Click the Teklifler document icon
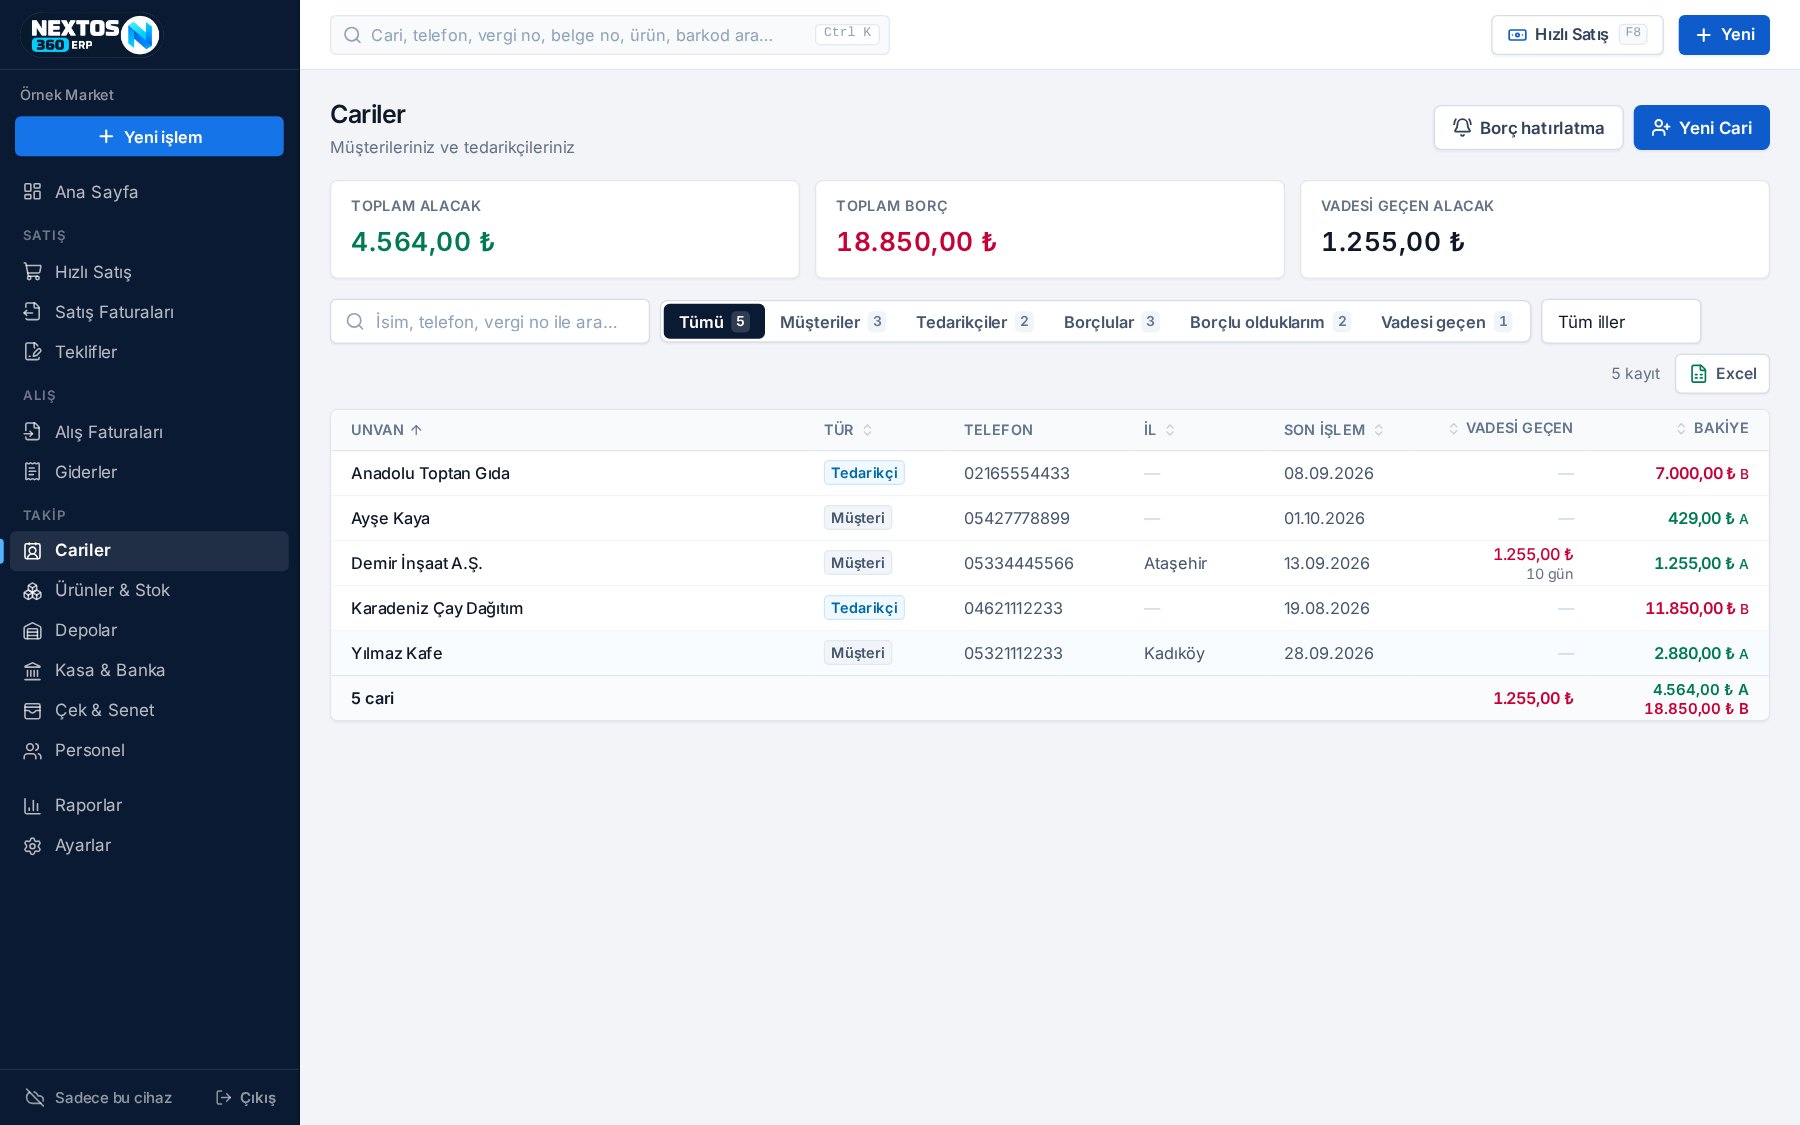Screen dimensions: 1800x1125 (x=33, y=352)
